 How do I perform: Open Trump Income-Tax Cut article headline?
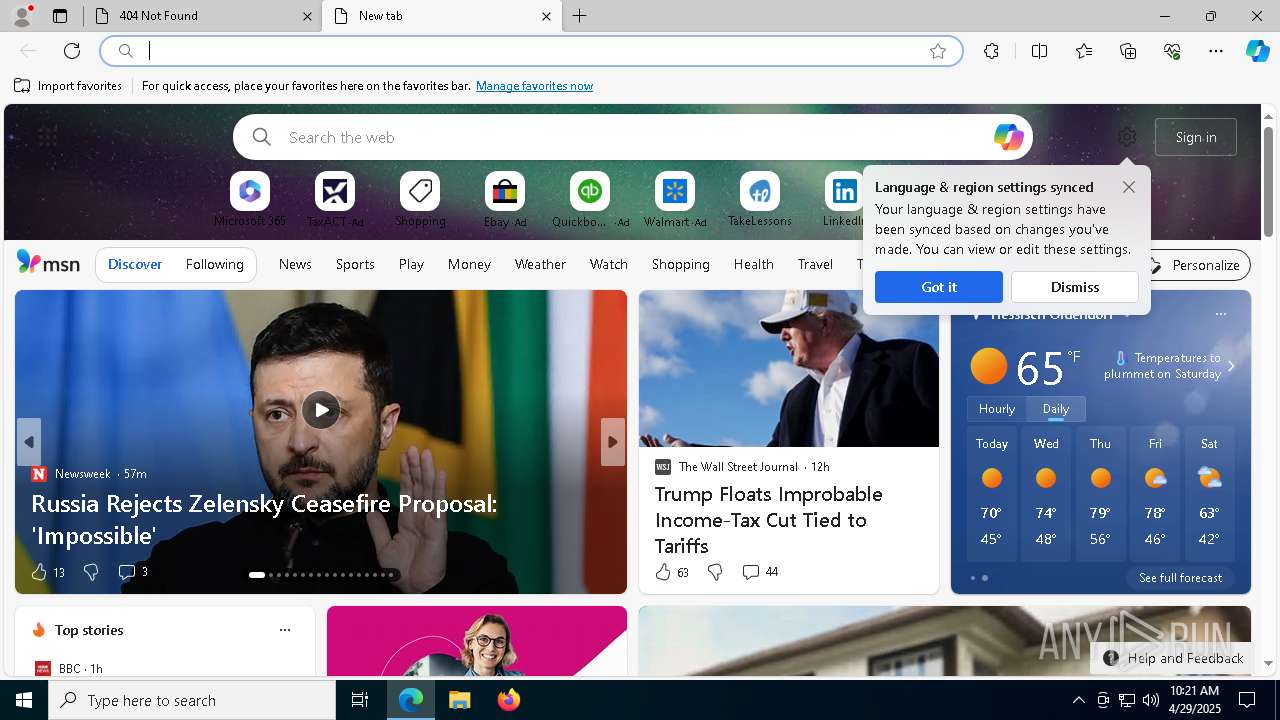pos(769,520)
